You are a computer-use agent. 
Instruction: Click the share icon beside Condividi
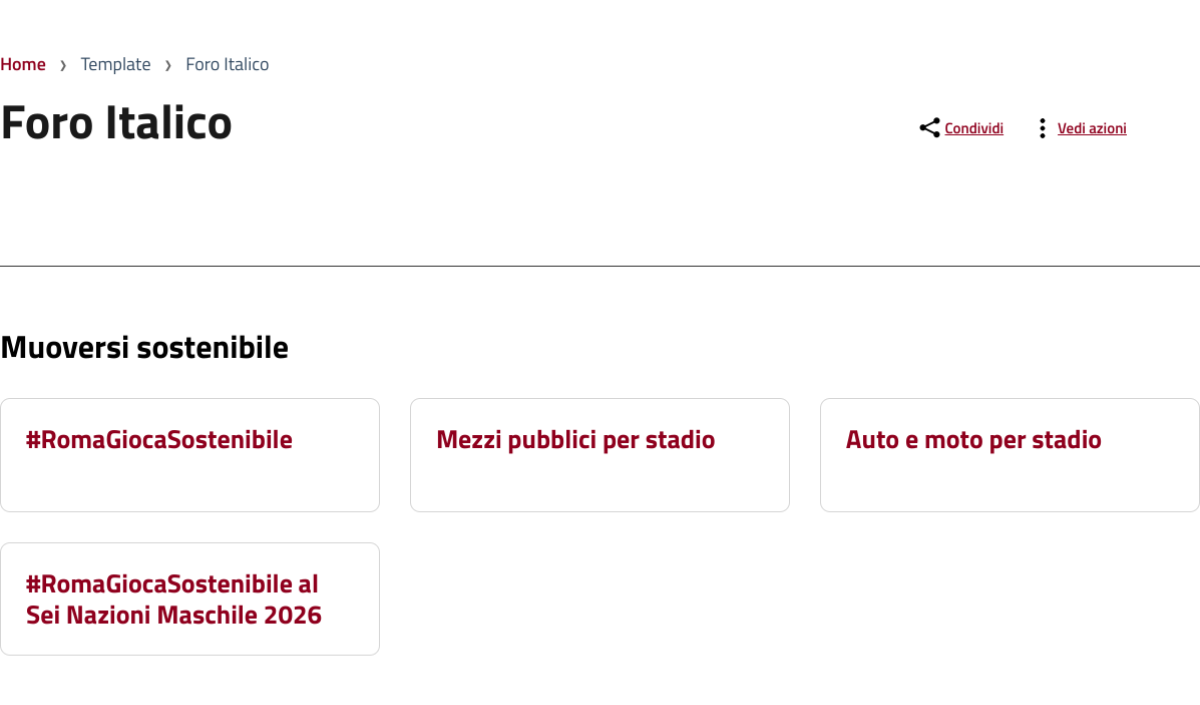coord(929,128)
